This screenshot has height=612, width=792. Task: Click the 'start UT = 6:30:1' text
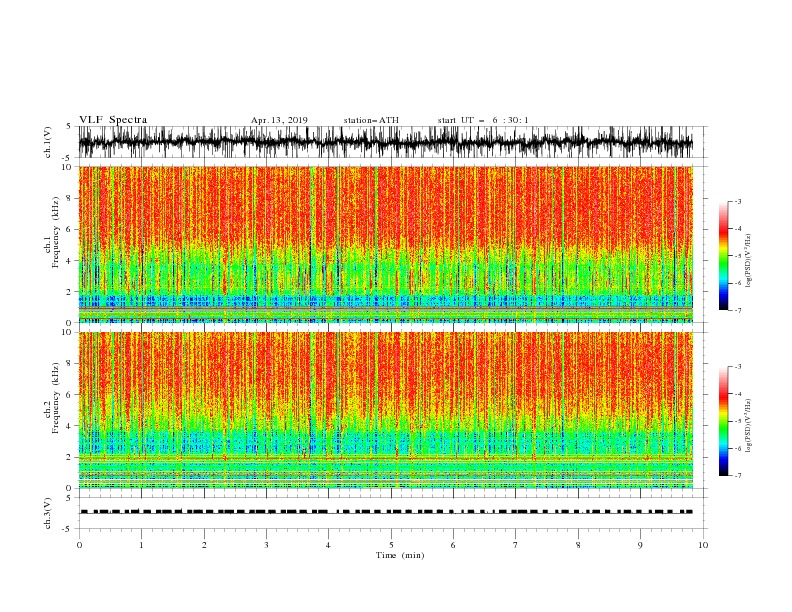(x=483, y=120)
